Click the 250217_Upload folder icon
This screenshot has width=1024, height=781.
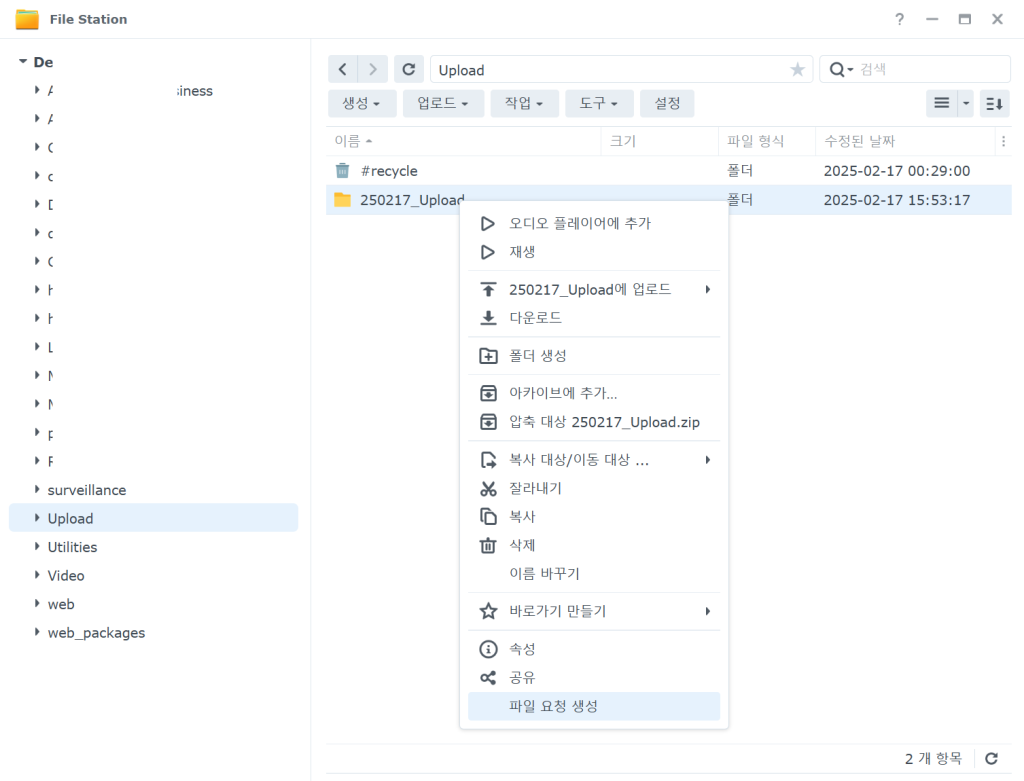(342, 200)
